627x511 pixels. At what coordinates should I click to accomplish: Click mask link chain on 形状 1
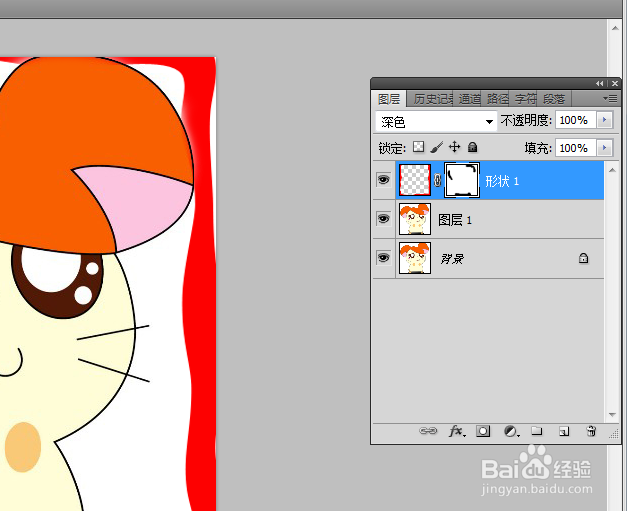tap(437, 180)
